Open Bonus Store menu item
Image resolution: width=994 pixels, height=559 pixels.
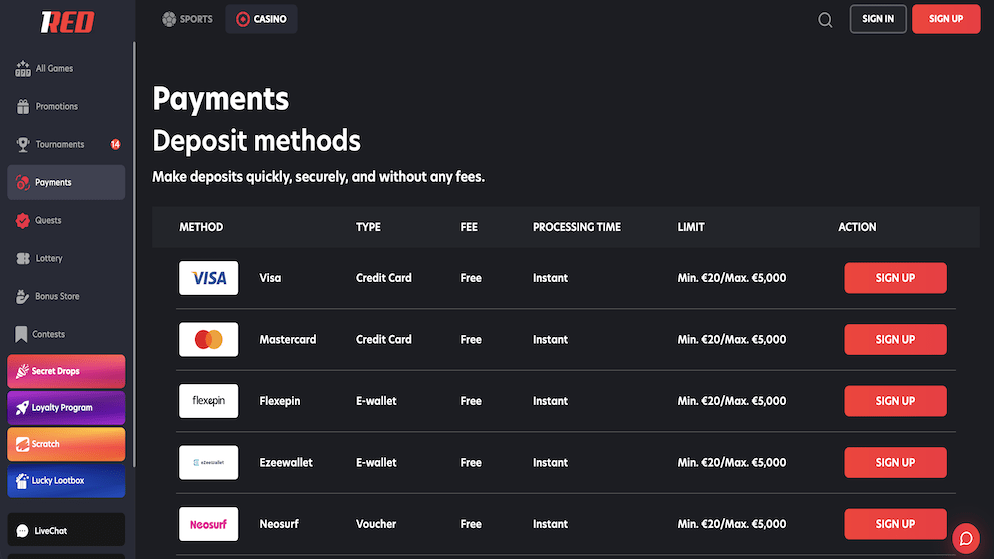pos(66,297)
